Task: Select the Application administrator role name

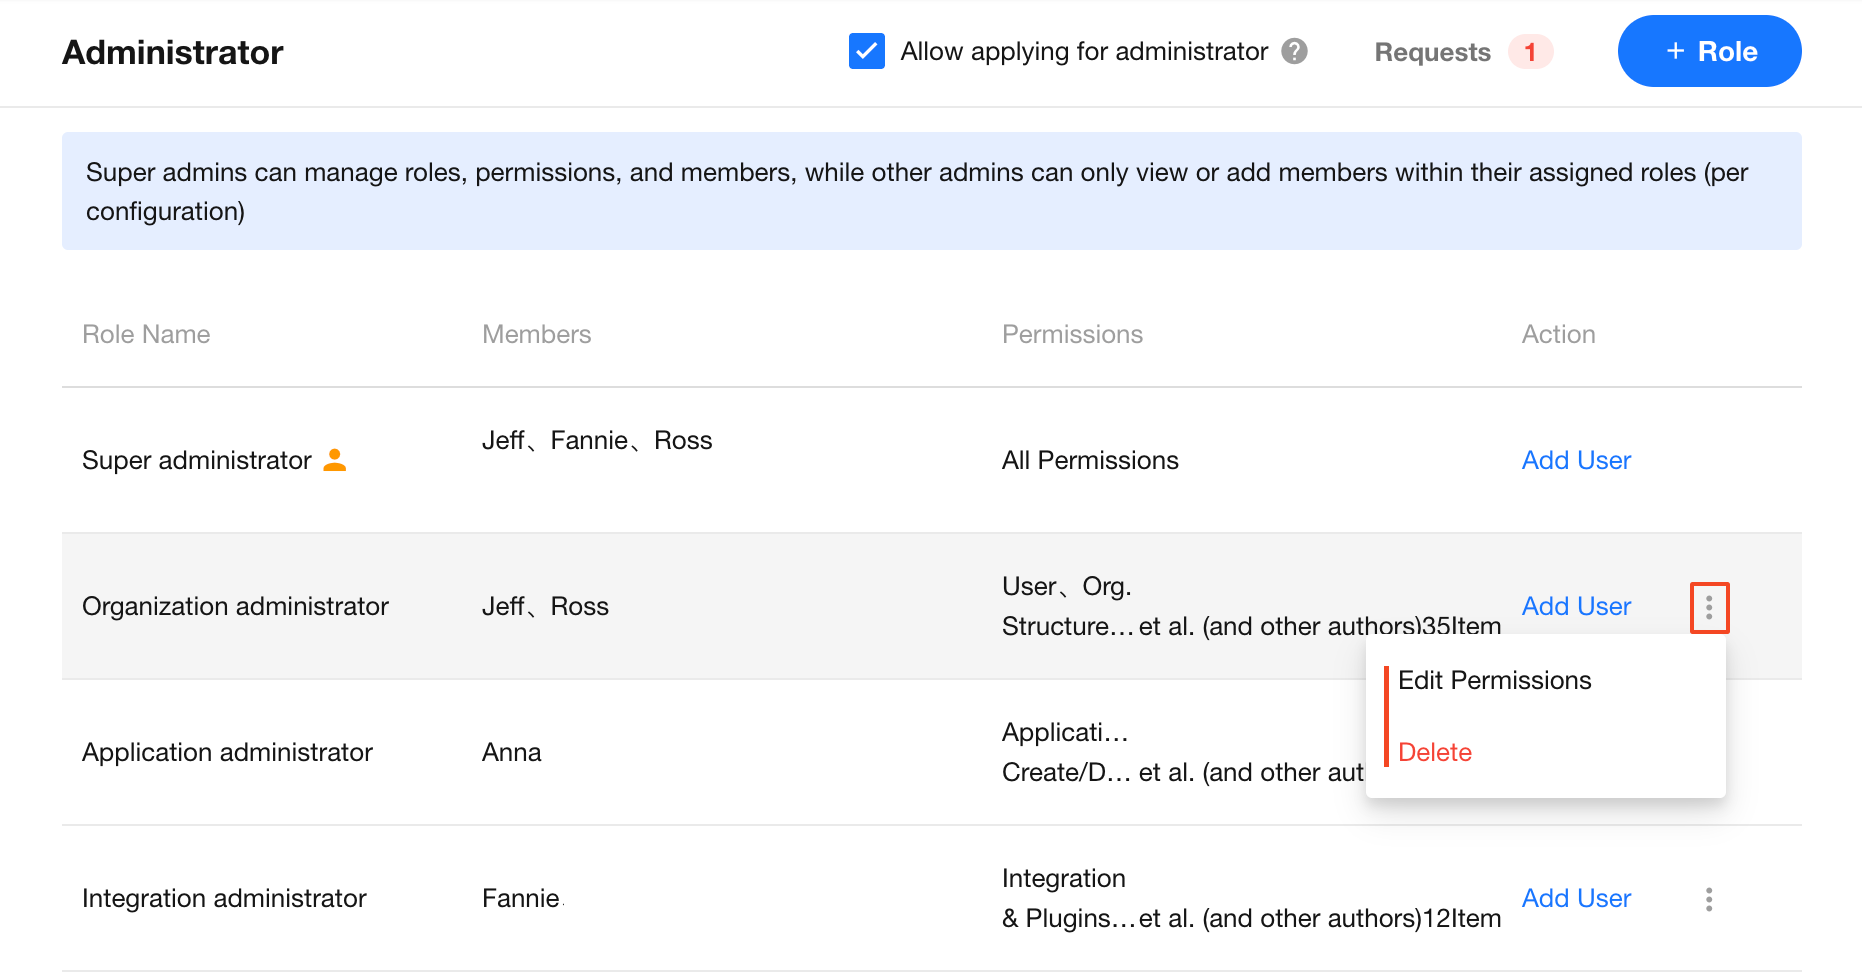Action: click(x=227, y=752)
